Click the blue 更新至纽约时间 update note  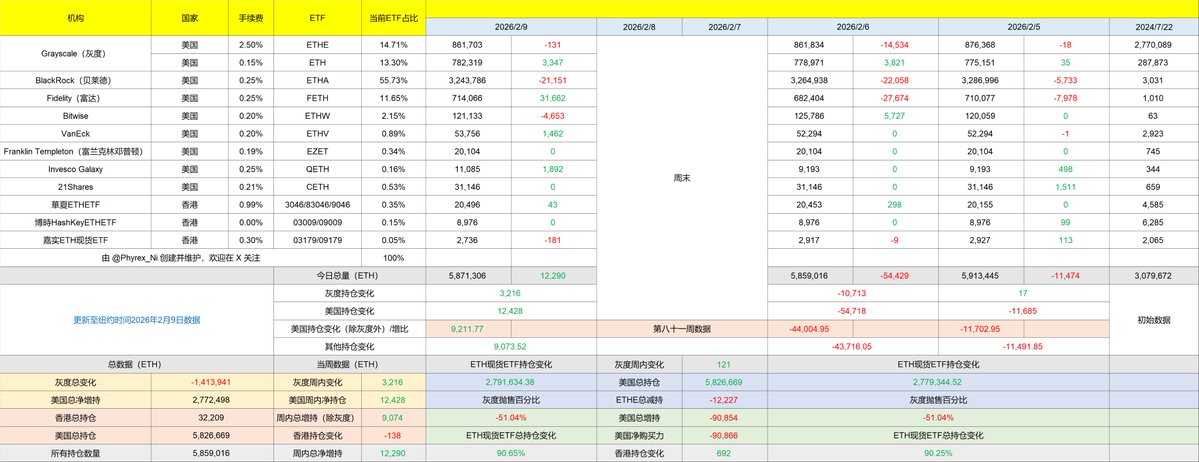[x=136, y=320]
